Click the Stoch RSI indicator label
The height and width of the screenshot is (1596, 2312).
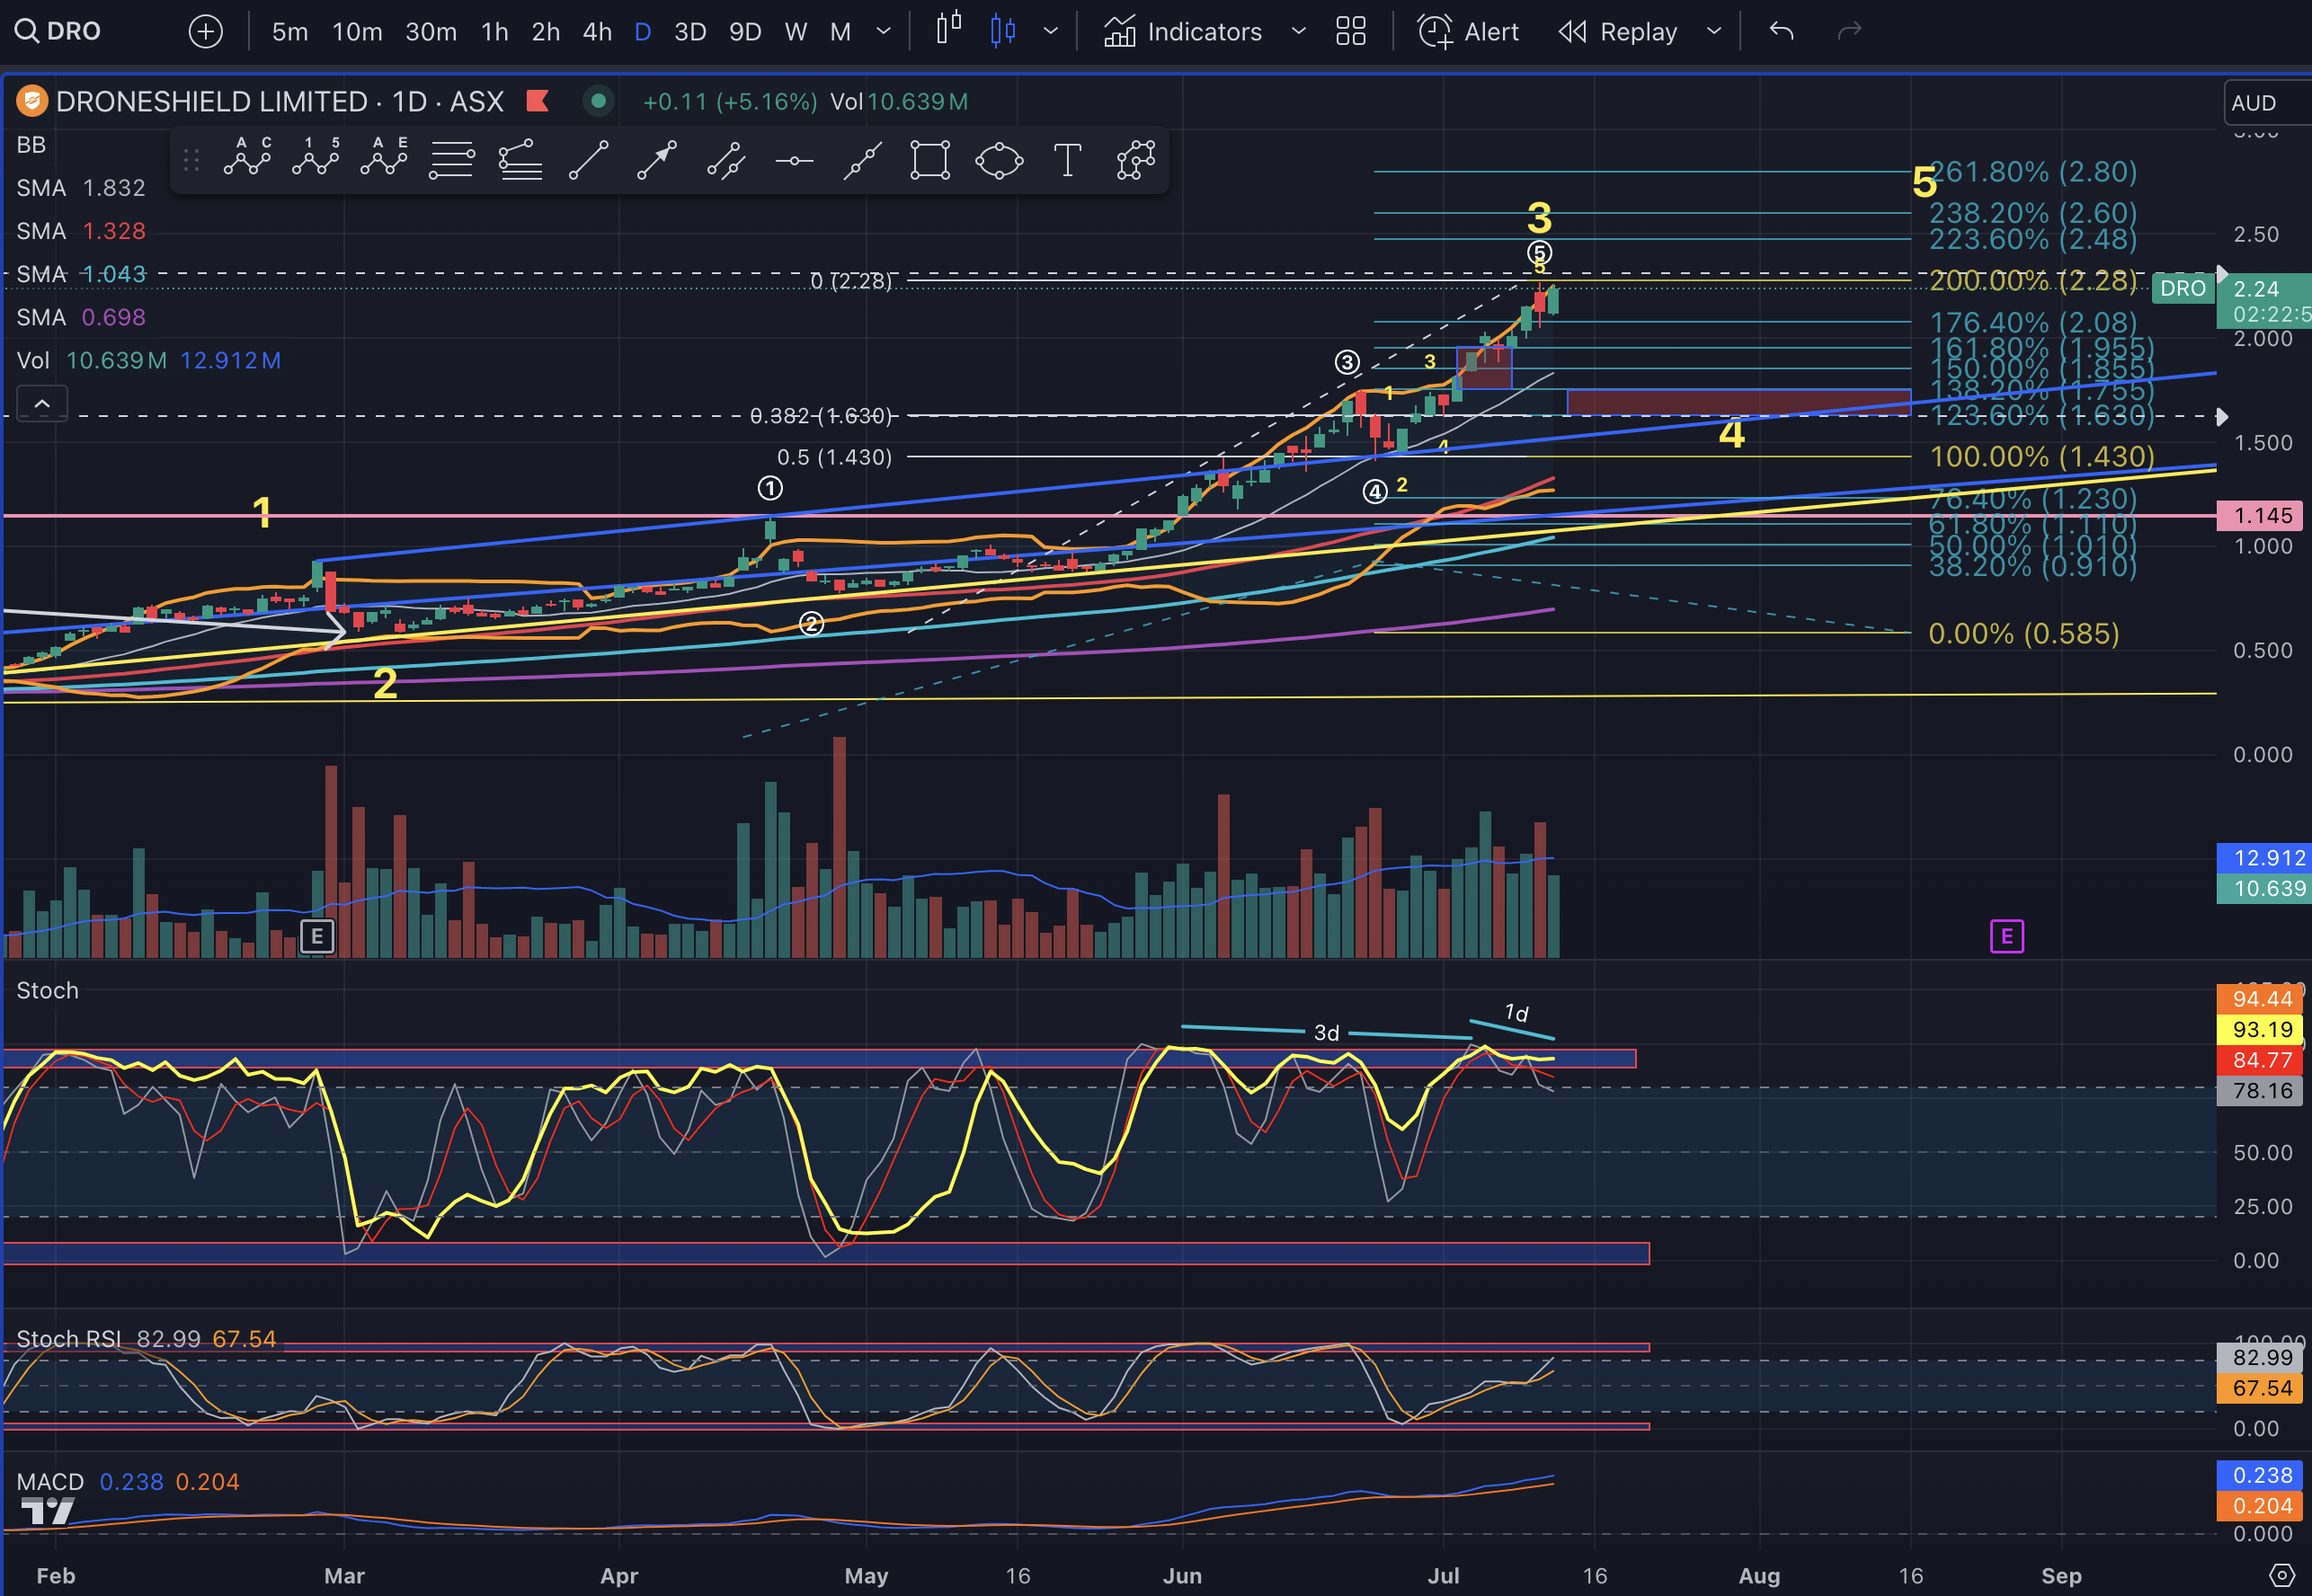click(x=68, y=1339)
